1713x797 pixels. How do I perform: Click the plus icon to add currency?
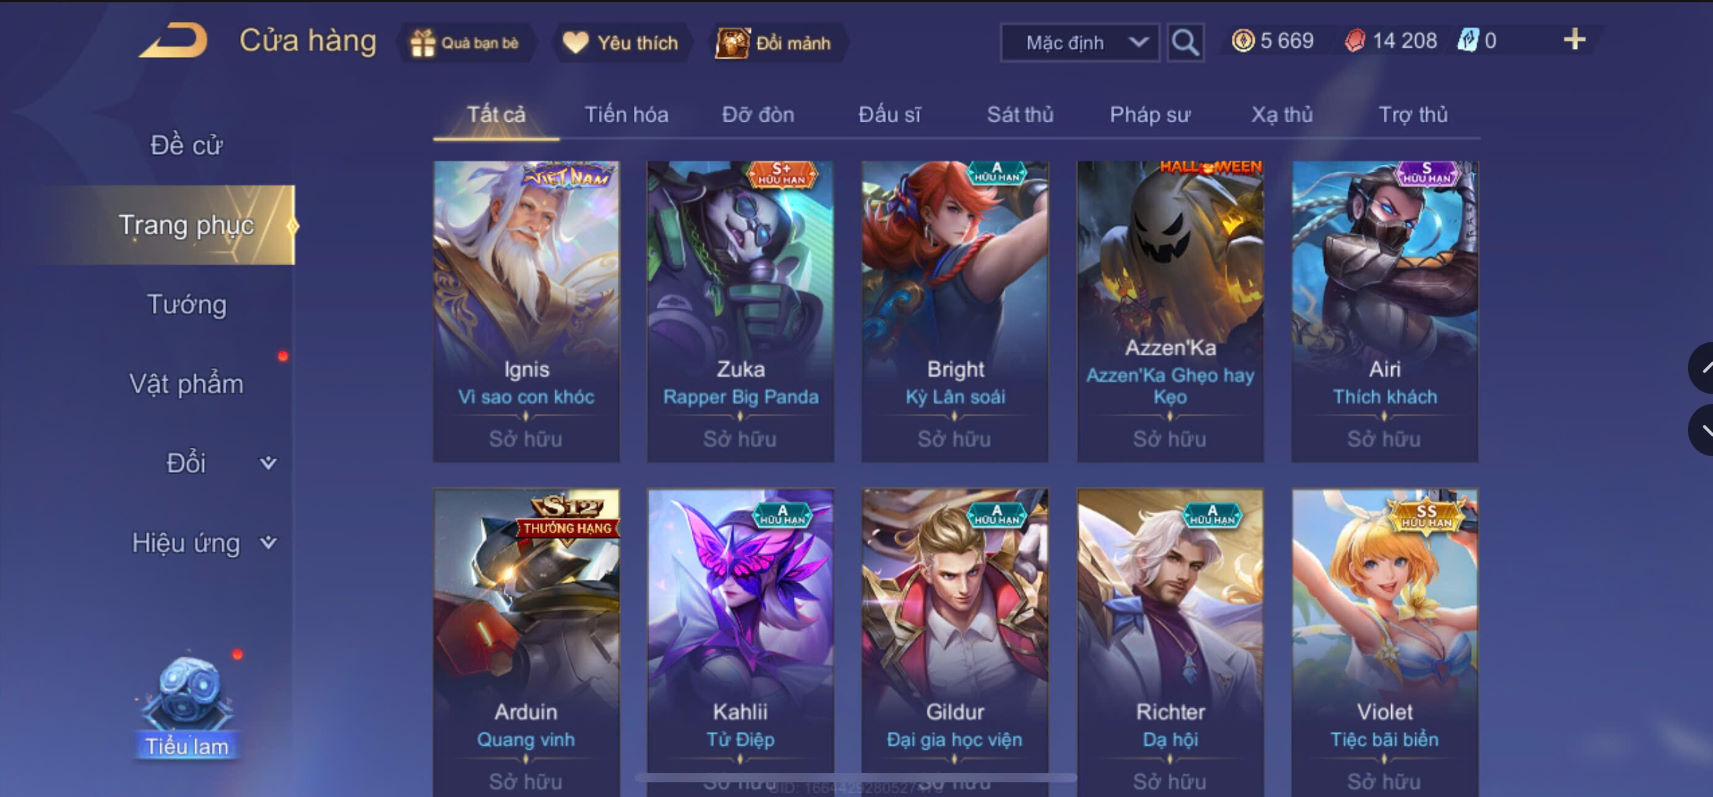pyautogui.click(x=1574, y=40)
